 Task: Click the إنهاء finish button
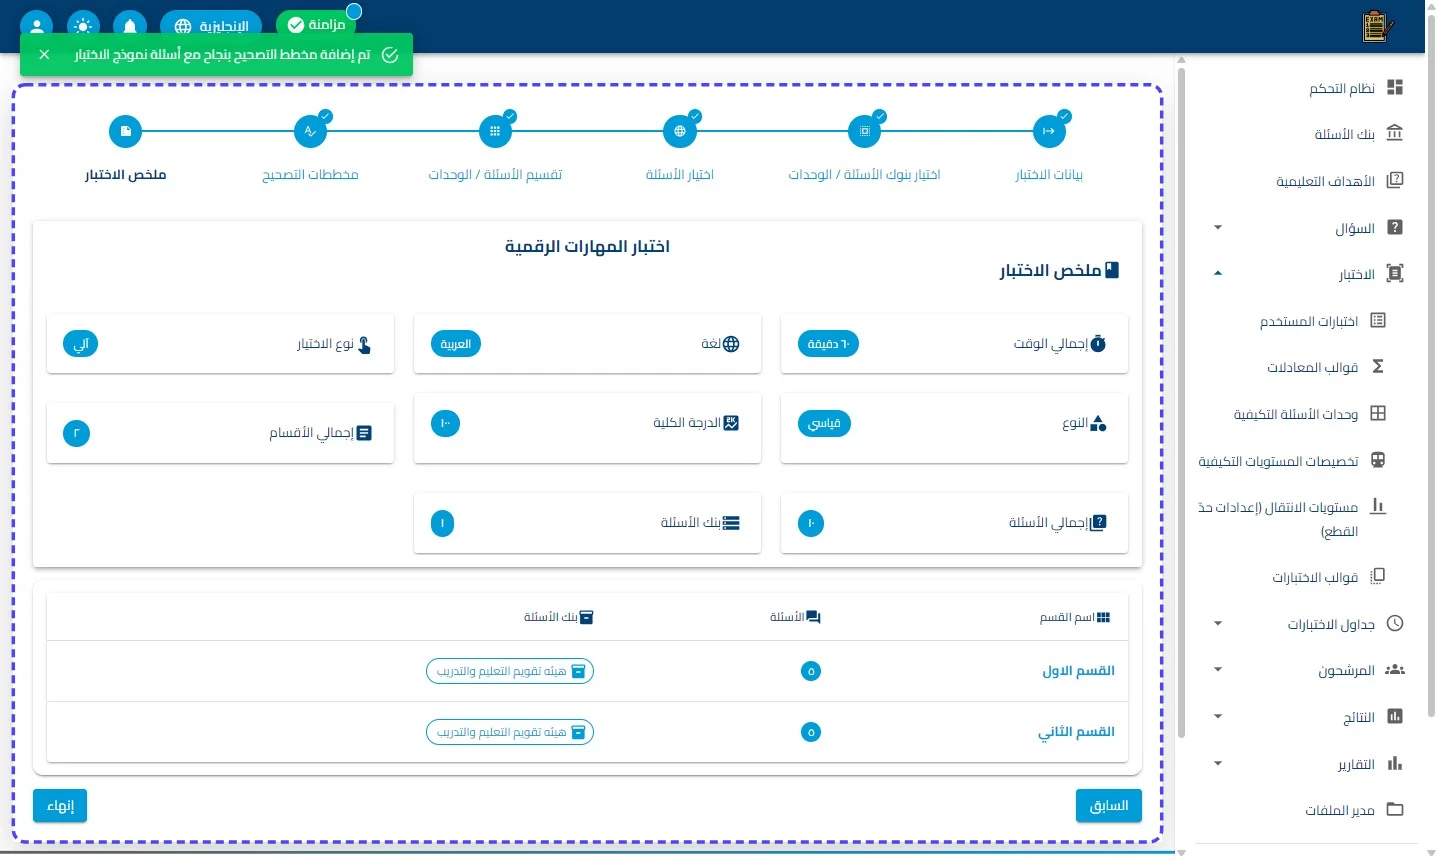click(60, 806)
